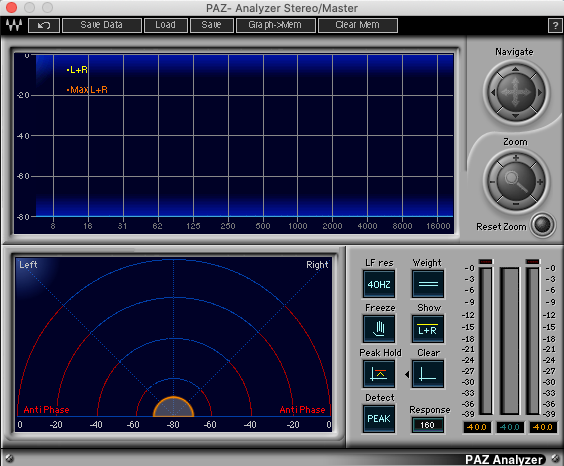Navigate down with the bottom arrow
This screenshot has height=466, width=564.
(515, 116)
